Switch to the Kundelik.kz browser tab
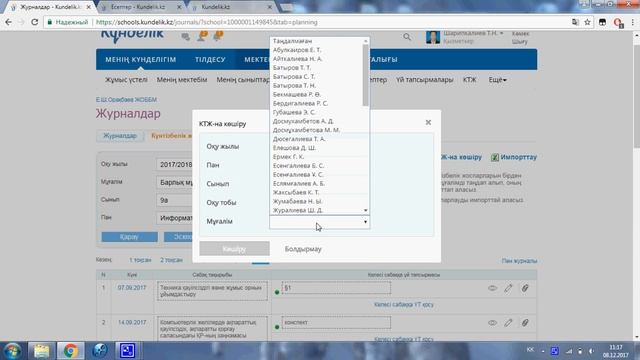This screenshot has width=640, height=360. coord(216,7)
